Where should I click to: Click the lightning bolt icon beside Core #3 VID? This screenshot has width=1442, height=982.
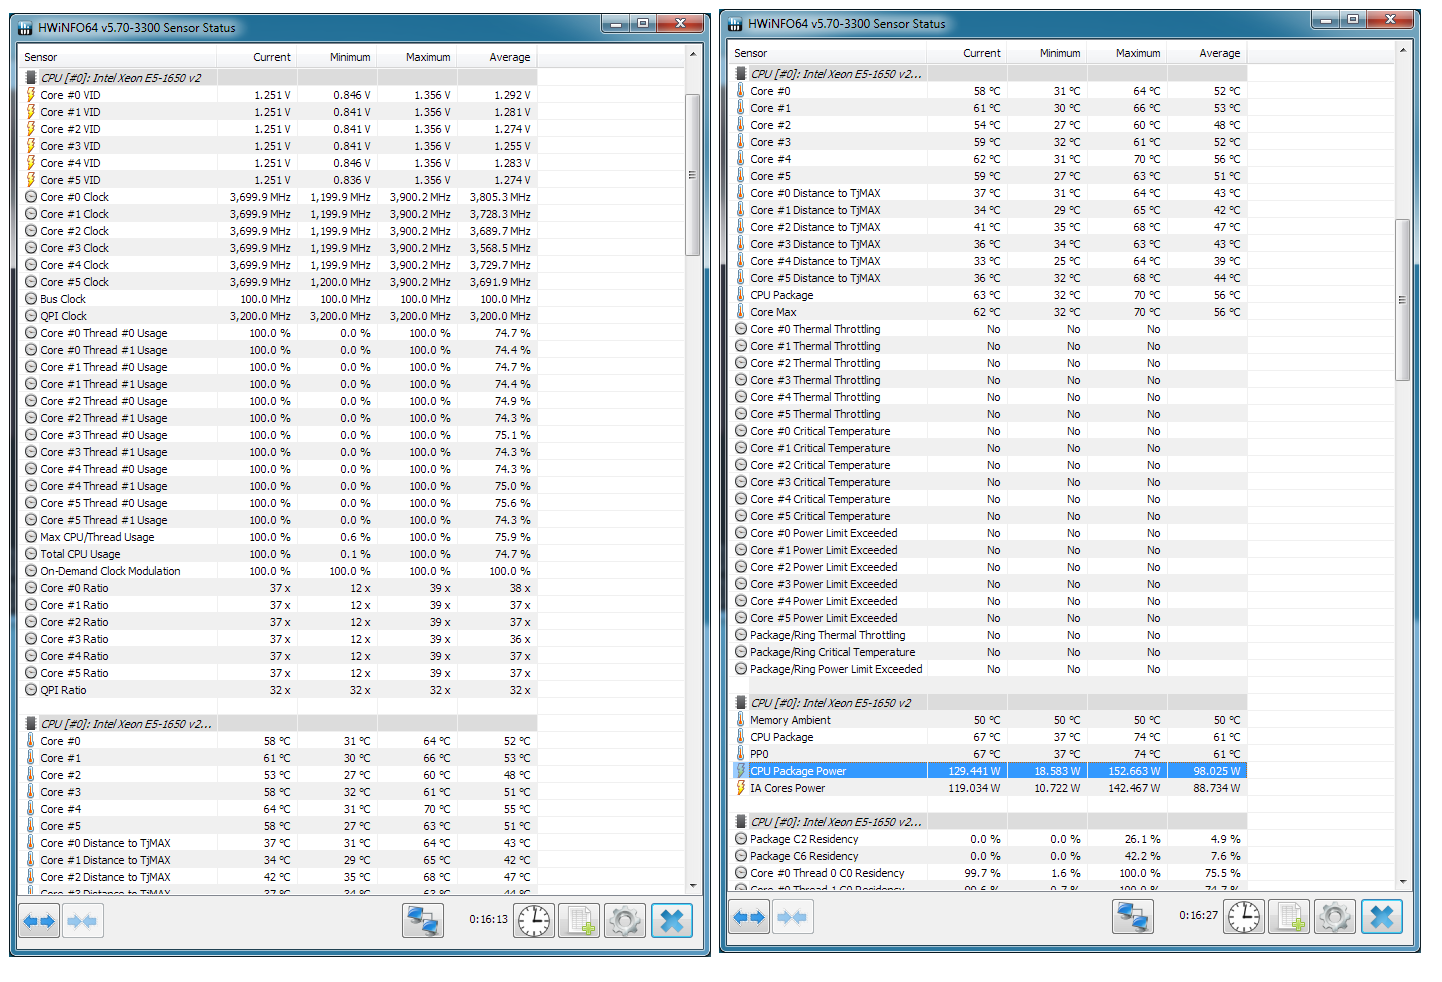click(31, 146)
